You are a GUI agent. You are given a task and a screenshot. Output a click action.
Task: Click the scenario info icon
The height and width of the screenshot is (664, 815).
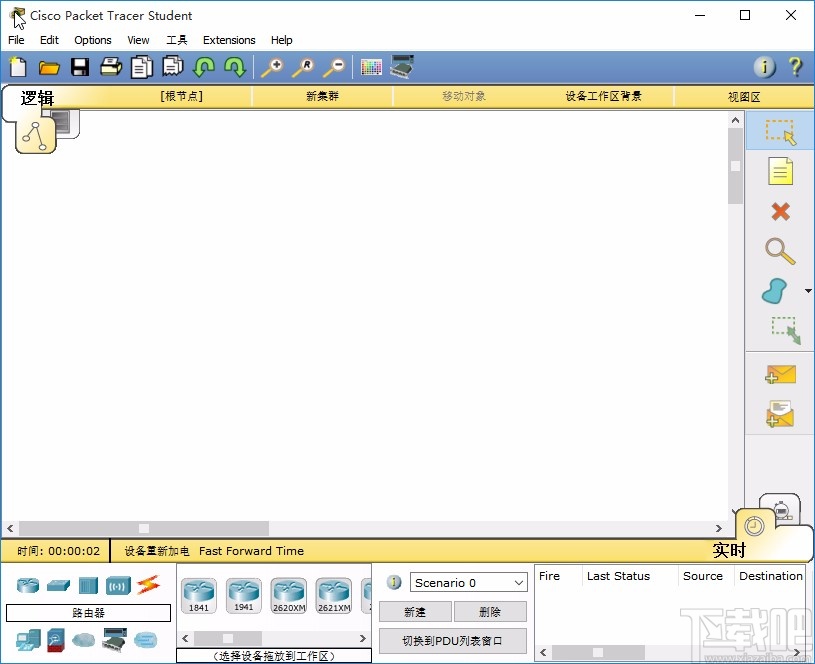395,582
